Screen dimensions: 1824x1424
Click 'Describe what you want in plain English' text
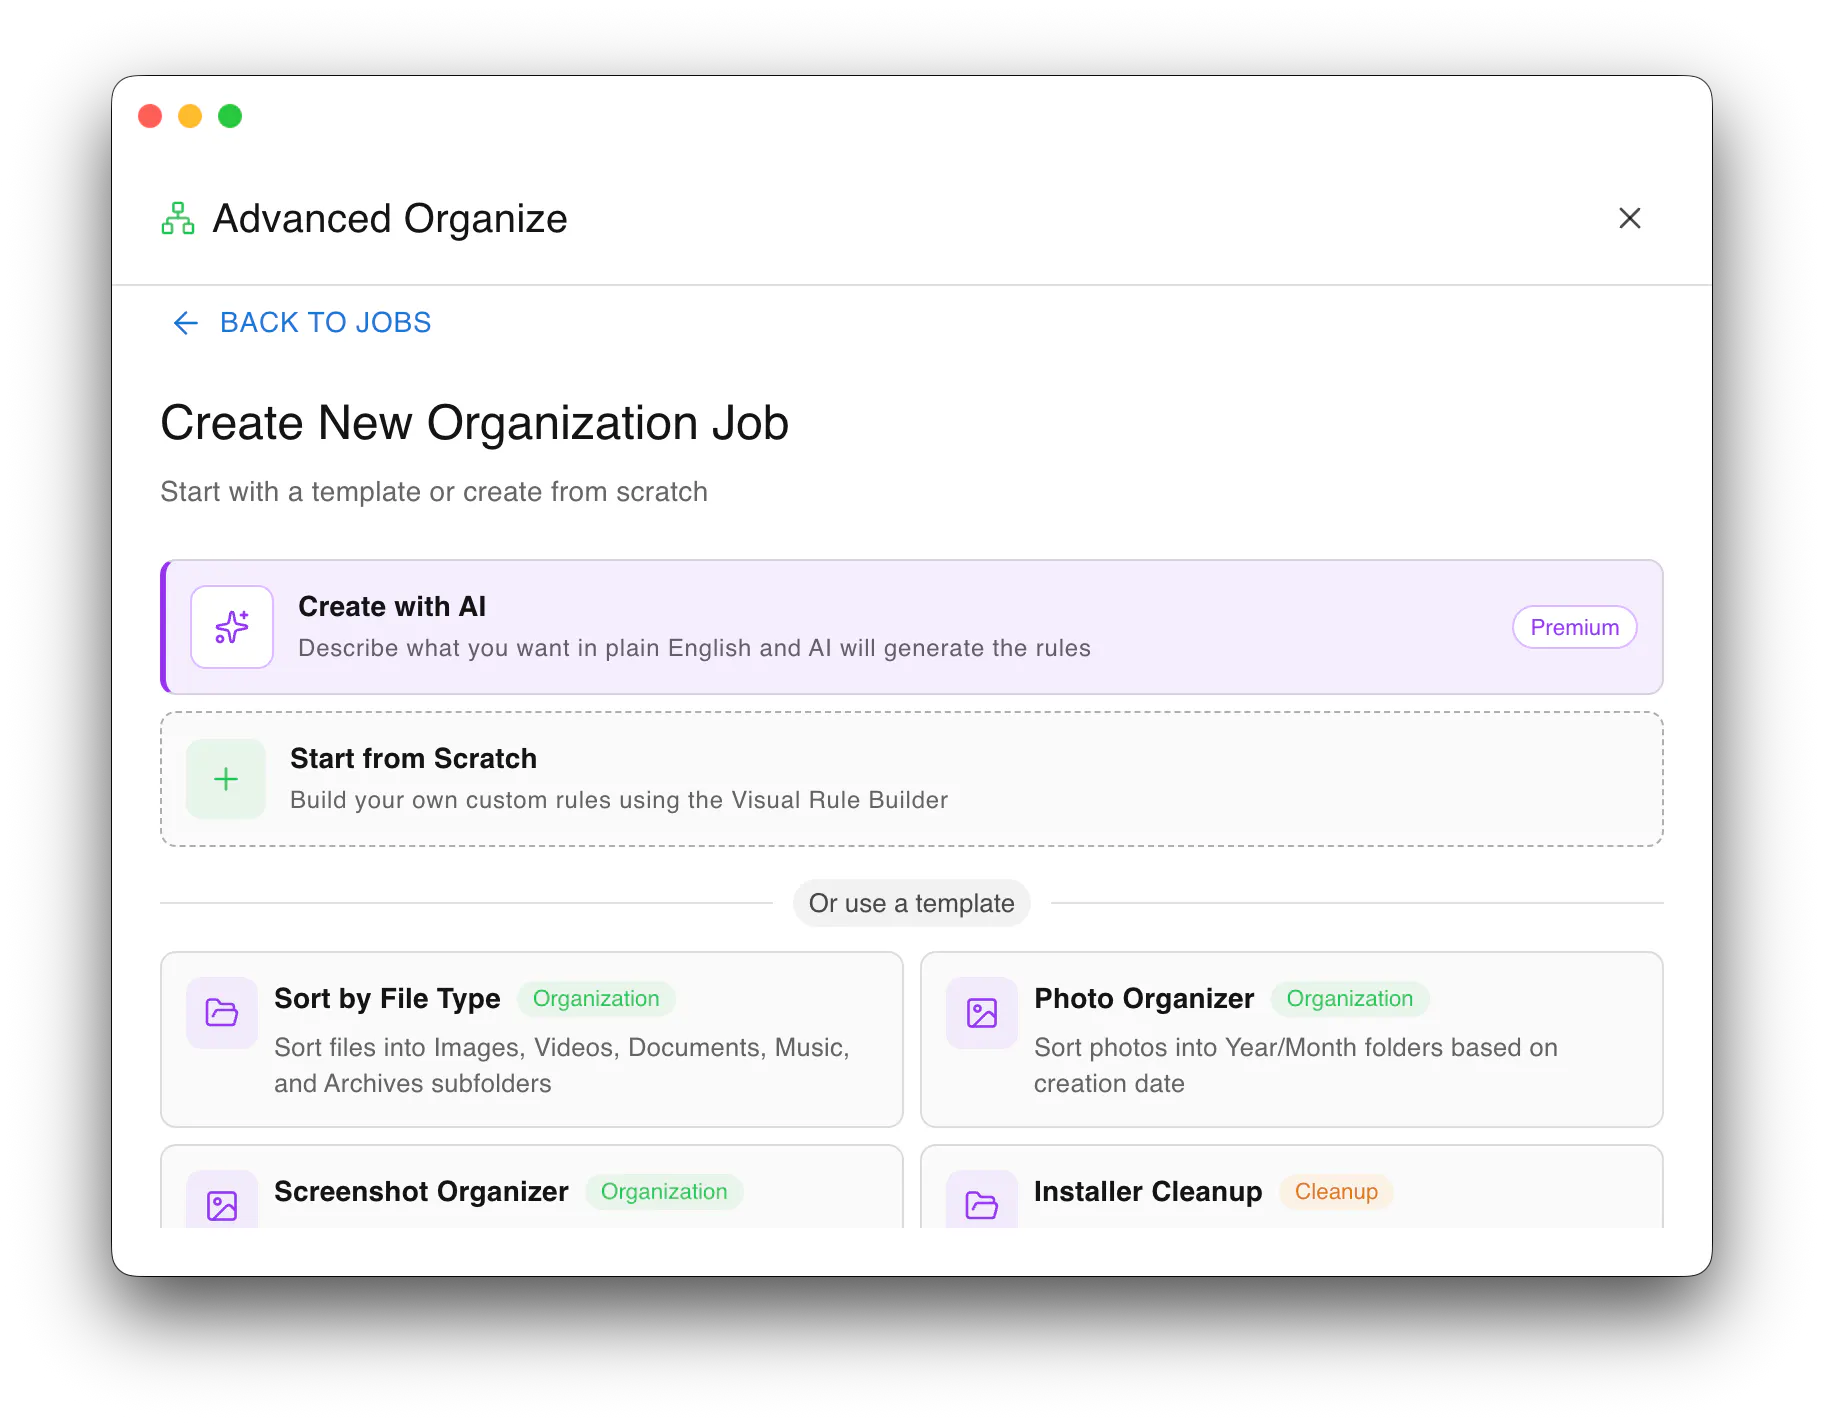click(694, 648)
